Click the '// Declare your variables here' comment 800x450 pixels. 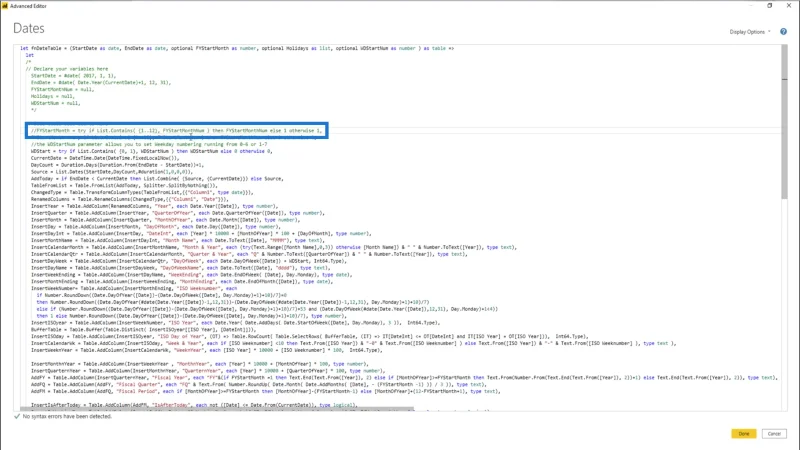point(67,69)
